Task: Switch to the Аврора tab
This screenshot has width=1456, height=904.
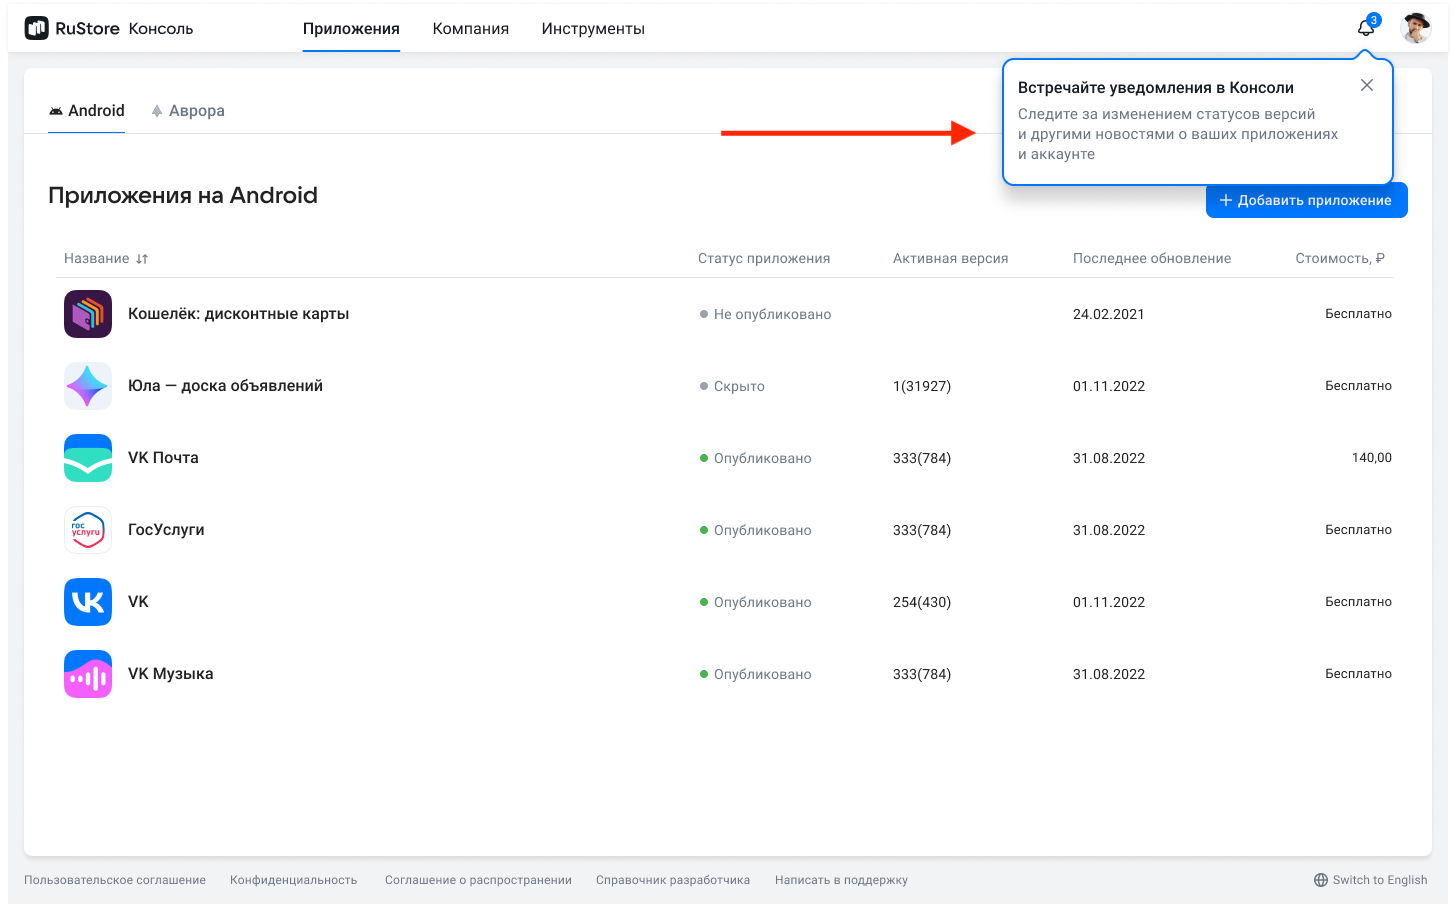Action: [188, 111]
